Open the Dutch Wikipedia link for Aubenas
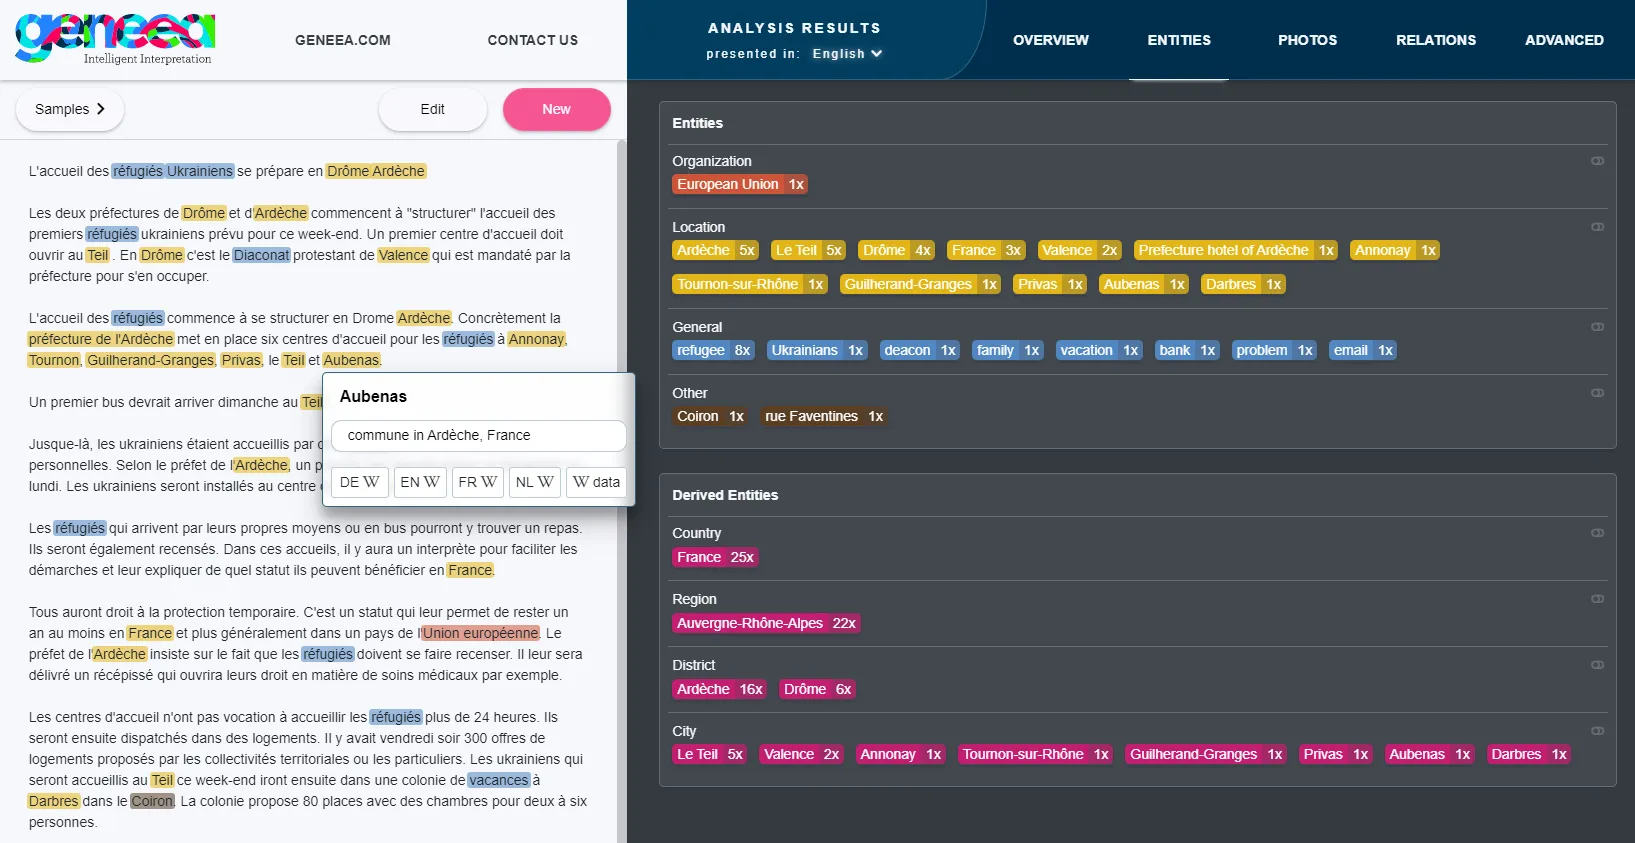Viewport: 1635px width, 843px height. 535,482
